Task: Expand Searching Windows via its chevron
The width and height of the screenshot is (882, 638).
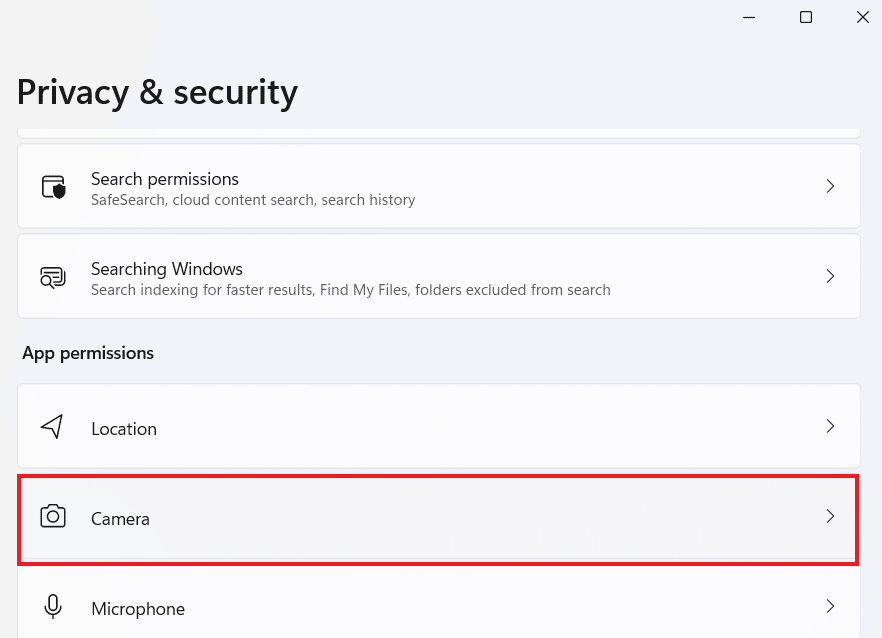Action: coord(830,276)
